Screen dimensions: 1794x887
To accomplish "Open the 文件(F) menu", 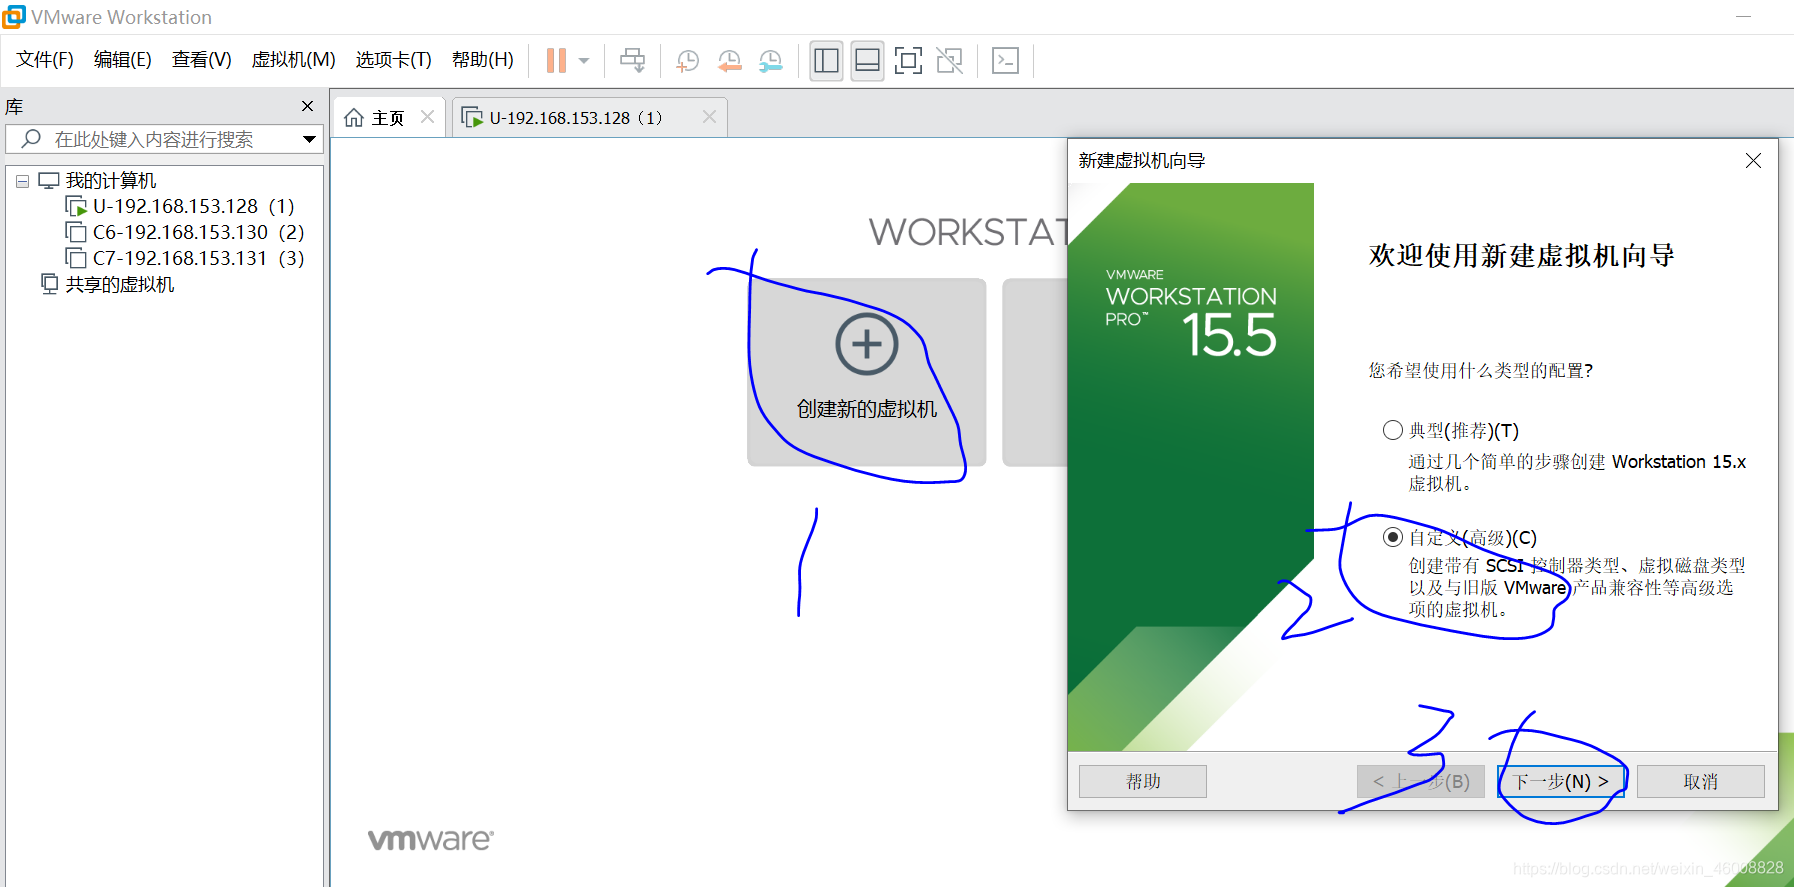I will tap(45, 60).
